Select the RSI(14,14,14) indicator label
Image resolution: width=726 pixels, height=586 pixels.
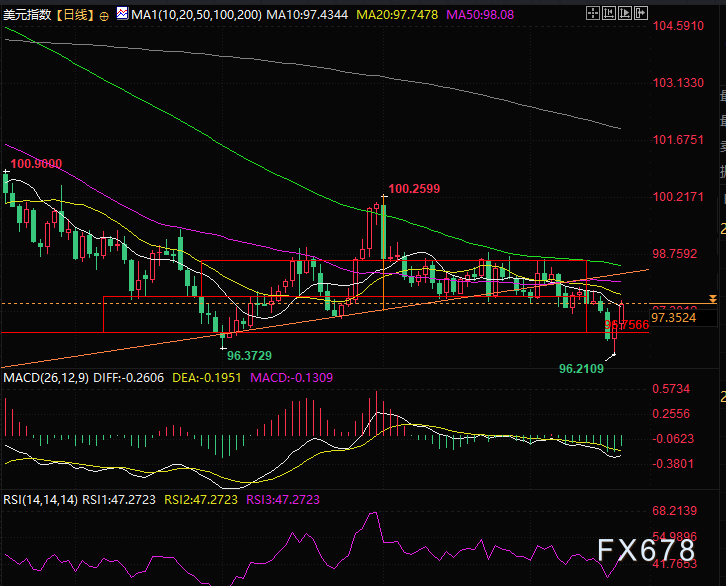click(38, 497)
